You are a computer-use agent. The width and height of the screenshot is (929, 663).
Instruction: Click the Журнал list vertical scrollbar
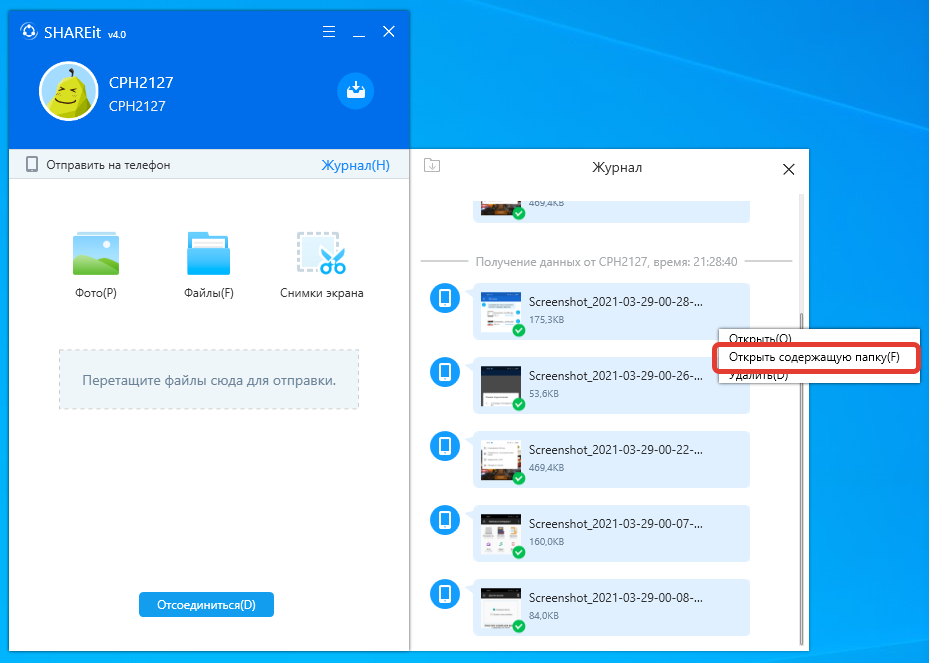[798, 400]
